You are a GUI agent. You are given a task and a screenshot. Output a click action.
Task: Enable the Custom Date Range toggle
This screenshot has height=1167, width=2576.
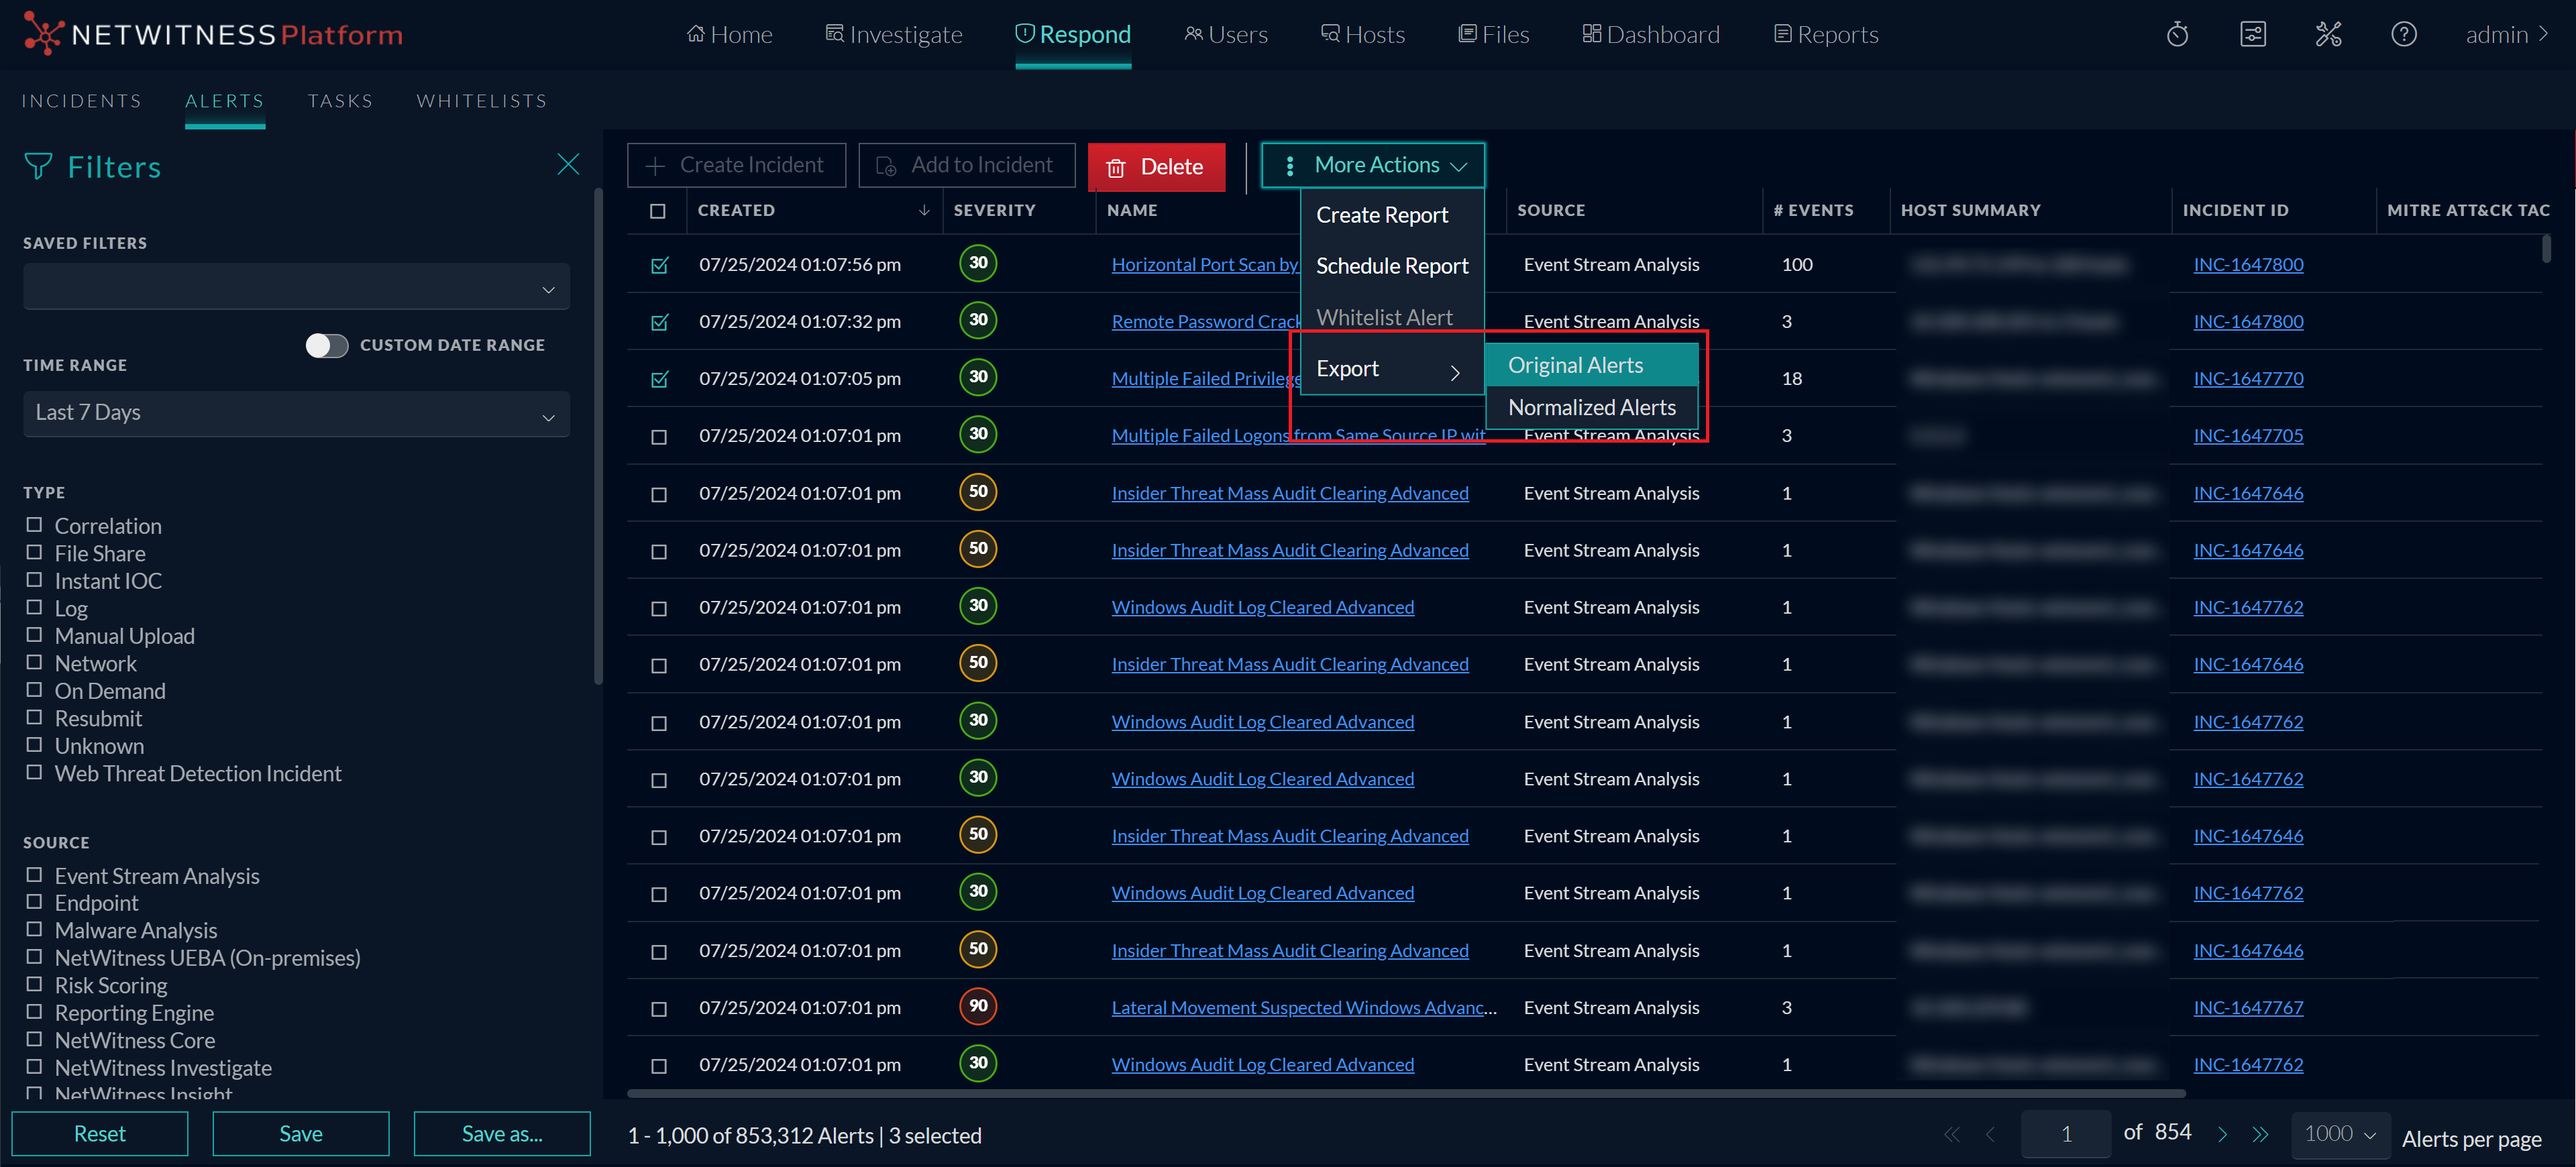pyautogui.click(x=326, y=345)
